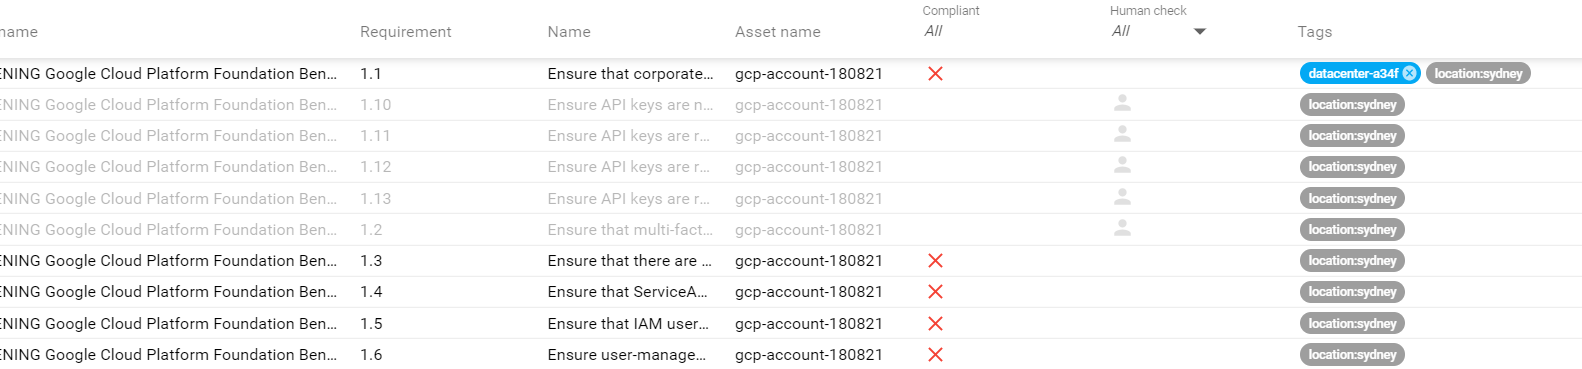1582x369 pixels.
Task: Select requirement cell 1.10
Action: (x=376, y=104)
